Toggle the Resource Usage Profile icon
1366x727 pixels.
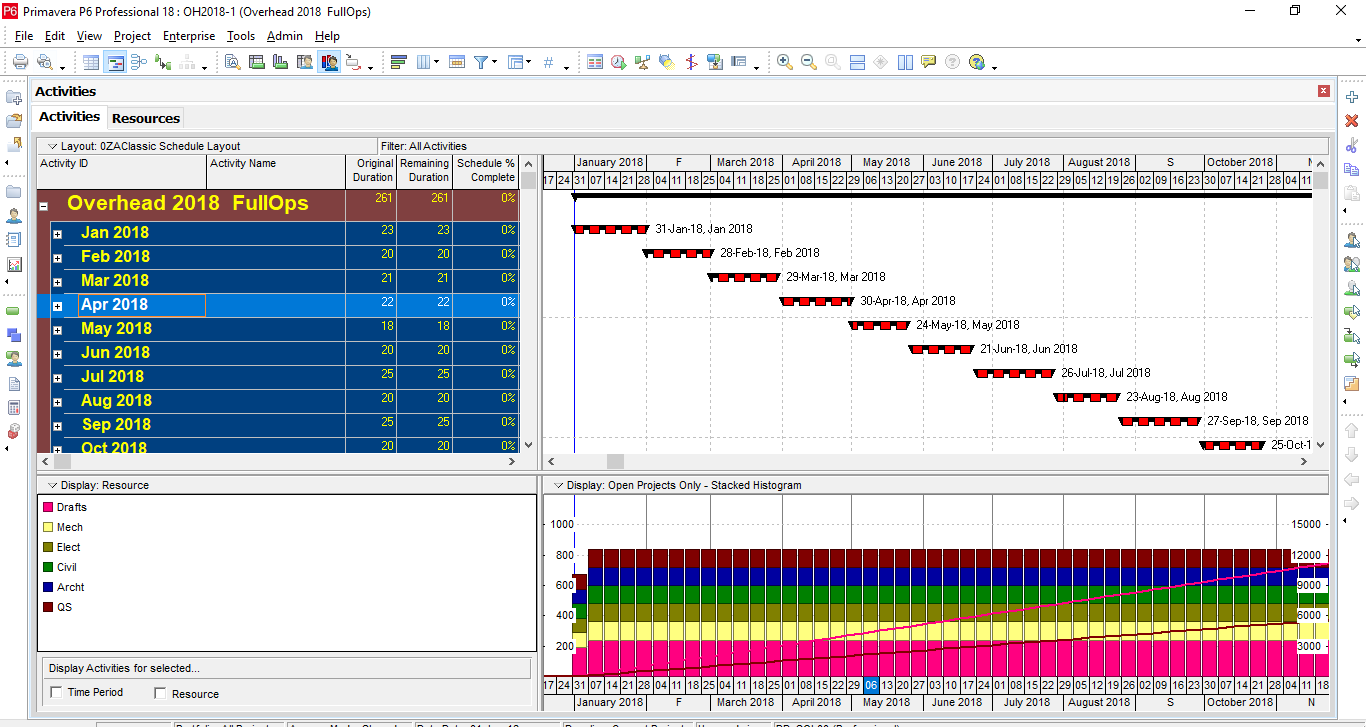coord(329,62)
